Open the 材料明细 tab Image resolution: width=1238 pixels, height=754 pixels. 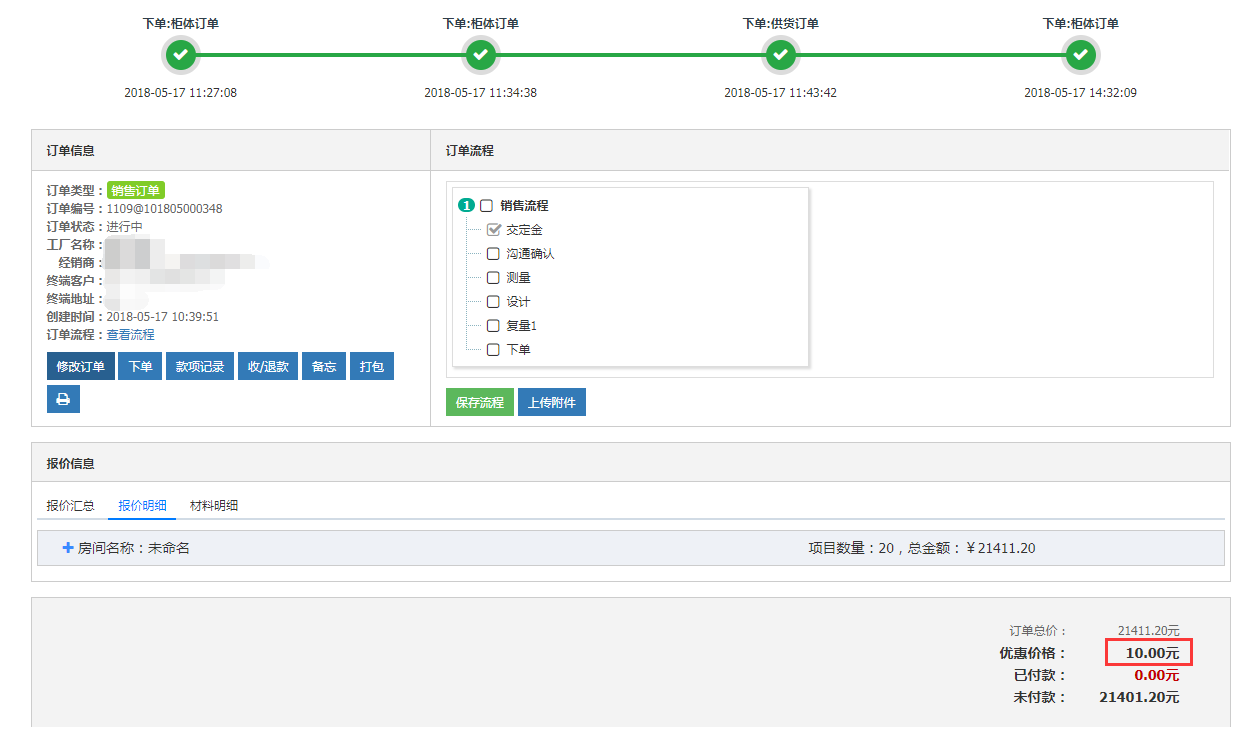click(x=214, y=506)
